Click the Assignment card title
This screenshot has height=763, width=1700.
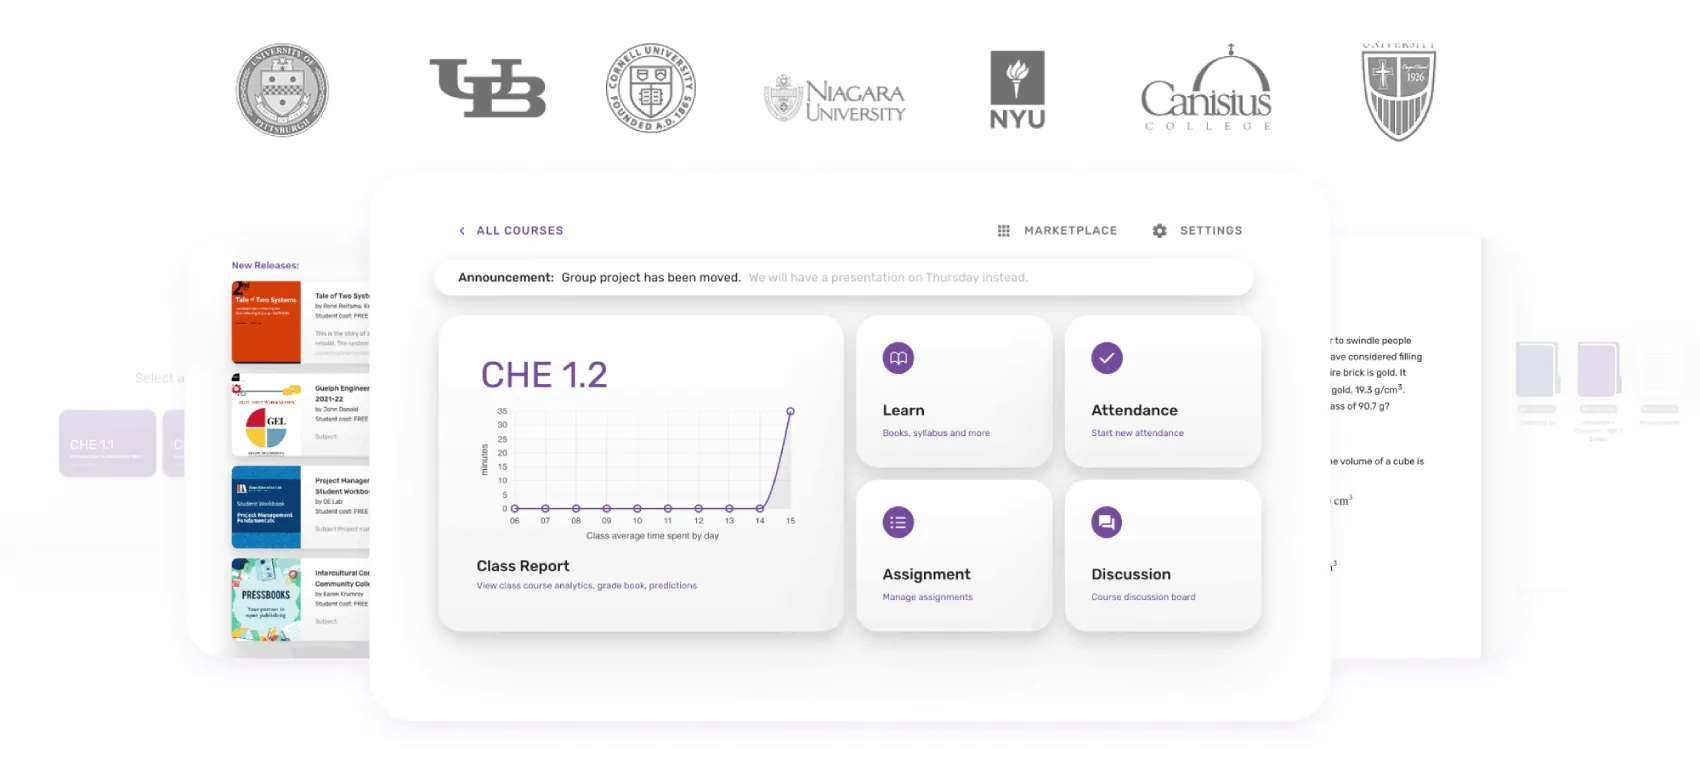tap(926, 574)
